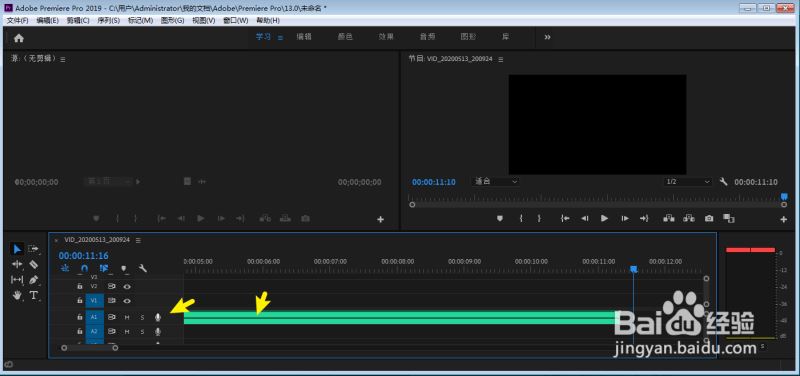
Task: Mark Out point in Program Monitor
Action: tap(539, 218)
